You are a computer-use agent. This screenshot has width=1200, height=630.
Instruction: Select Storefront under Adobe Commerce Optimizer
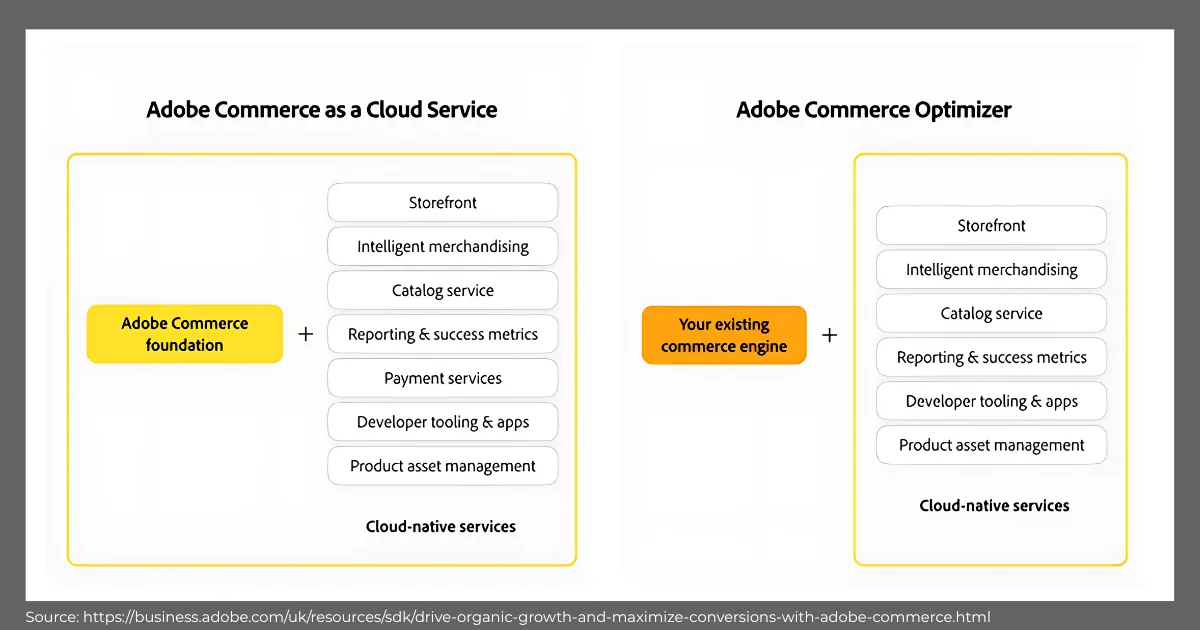[x=992, y=225]
